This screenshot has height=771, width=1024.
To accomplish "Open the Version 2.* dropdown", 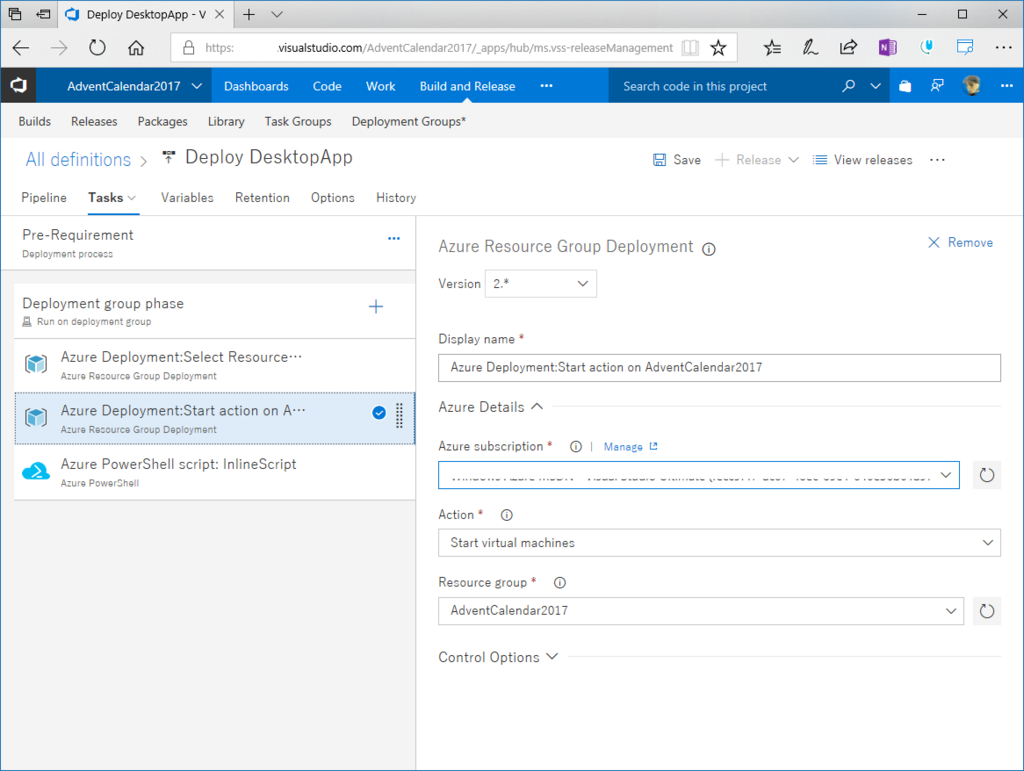I will (x=540, y=284).
